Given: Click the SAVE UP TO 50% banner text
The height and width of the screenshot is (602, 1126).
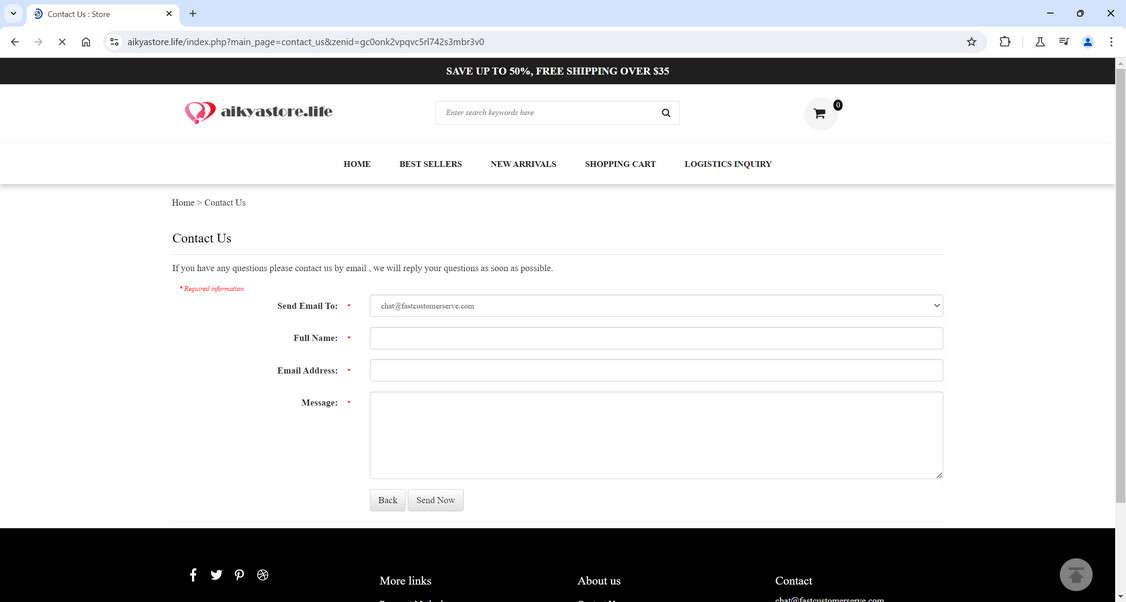Looking at the screenshot, I should click(x=557, y=71).
